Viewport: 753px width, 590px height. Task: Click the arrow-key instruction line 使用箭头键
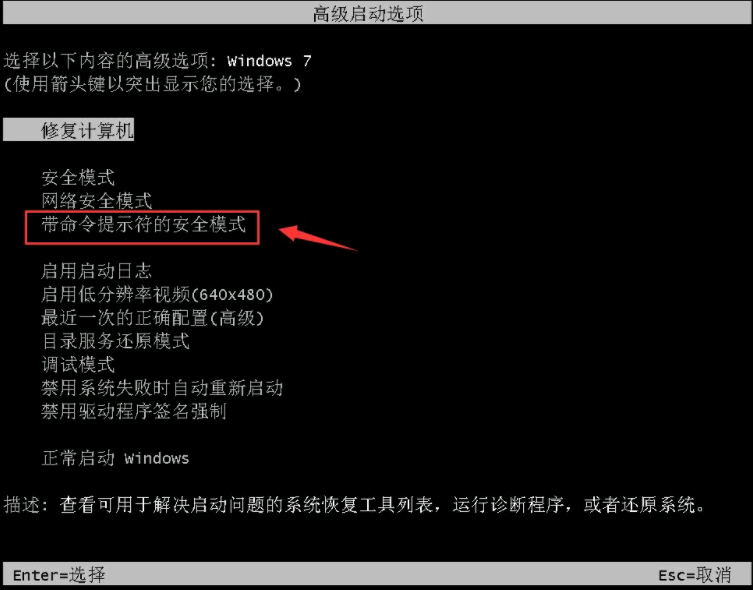coord(153,84)
